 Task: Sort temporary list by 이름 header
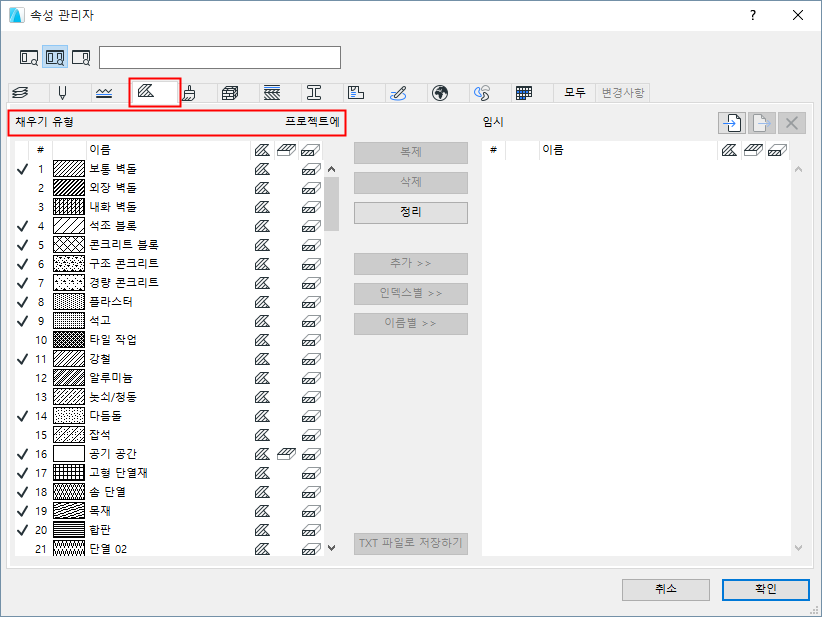pyautogui.click(x=628, y=150)
